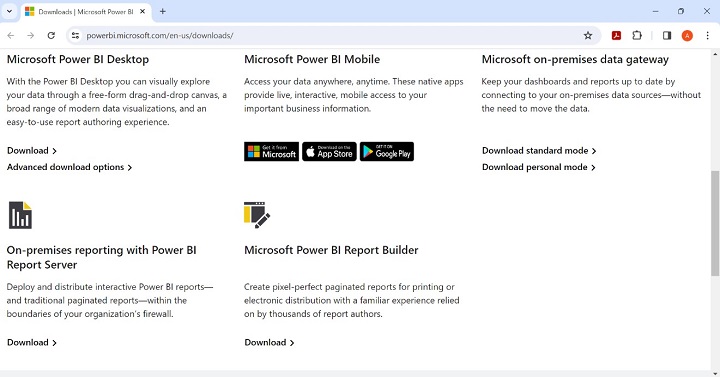
Task: Open the Chrome three-dot menu
Action: pos(707,35)
